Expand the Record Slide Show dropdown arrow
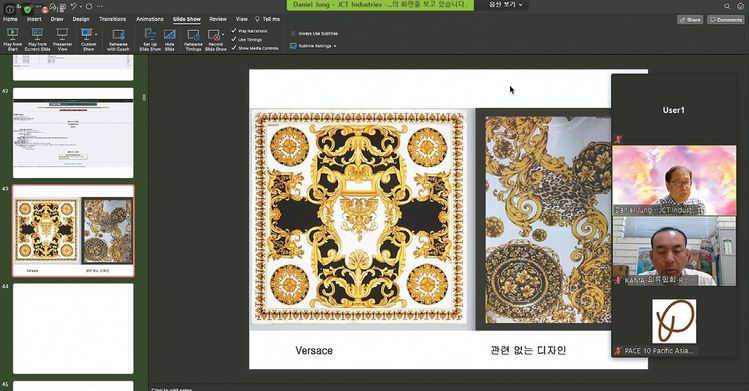The image size is (749, 391). point(223,35)
